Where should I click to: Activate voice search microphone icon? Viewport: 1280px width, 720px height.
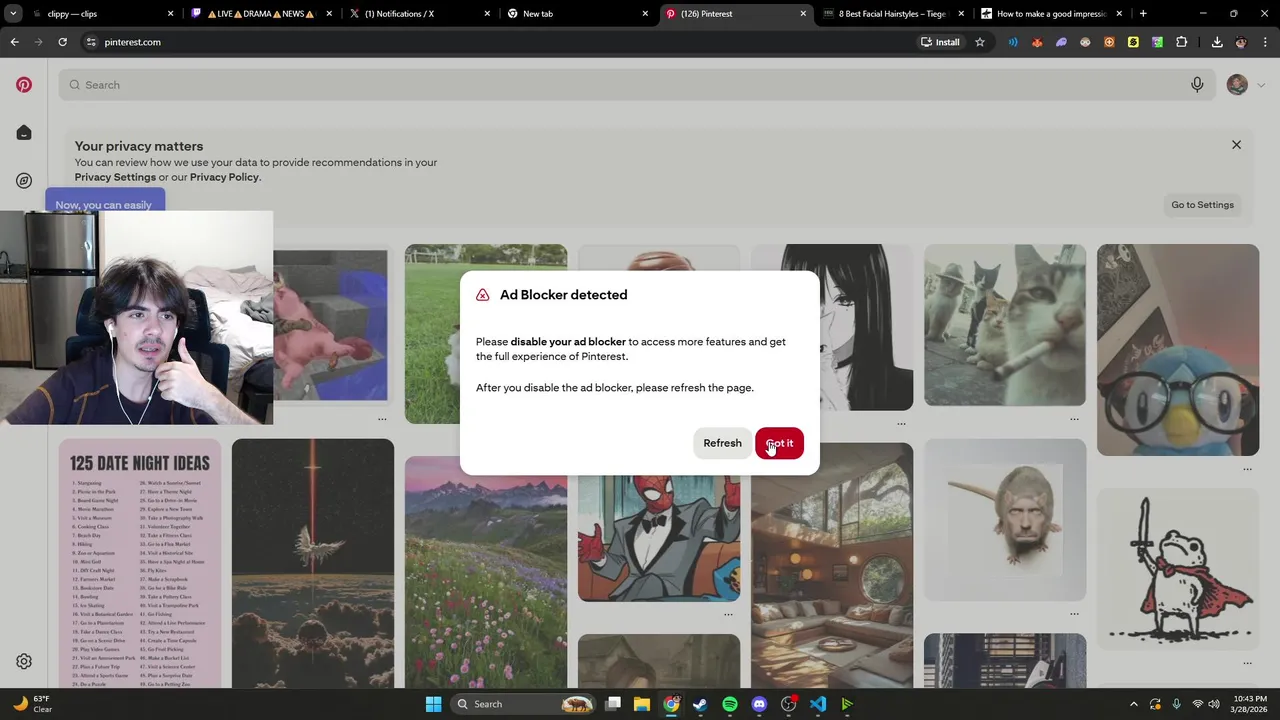point(1197,85)
